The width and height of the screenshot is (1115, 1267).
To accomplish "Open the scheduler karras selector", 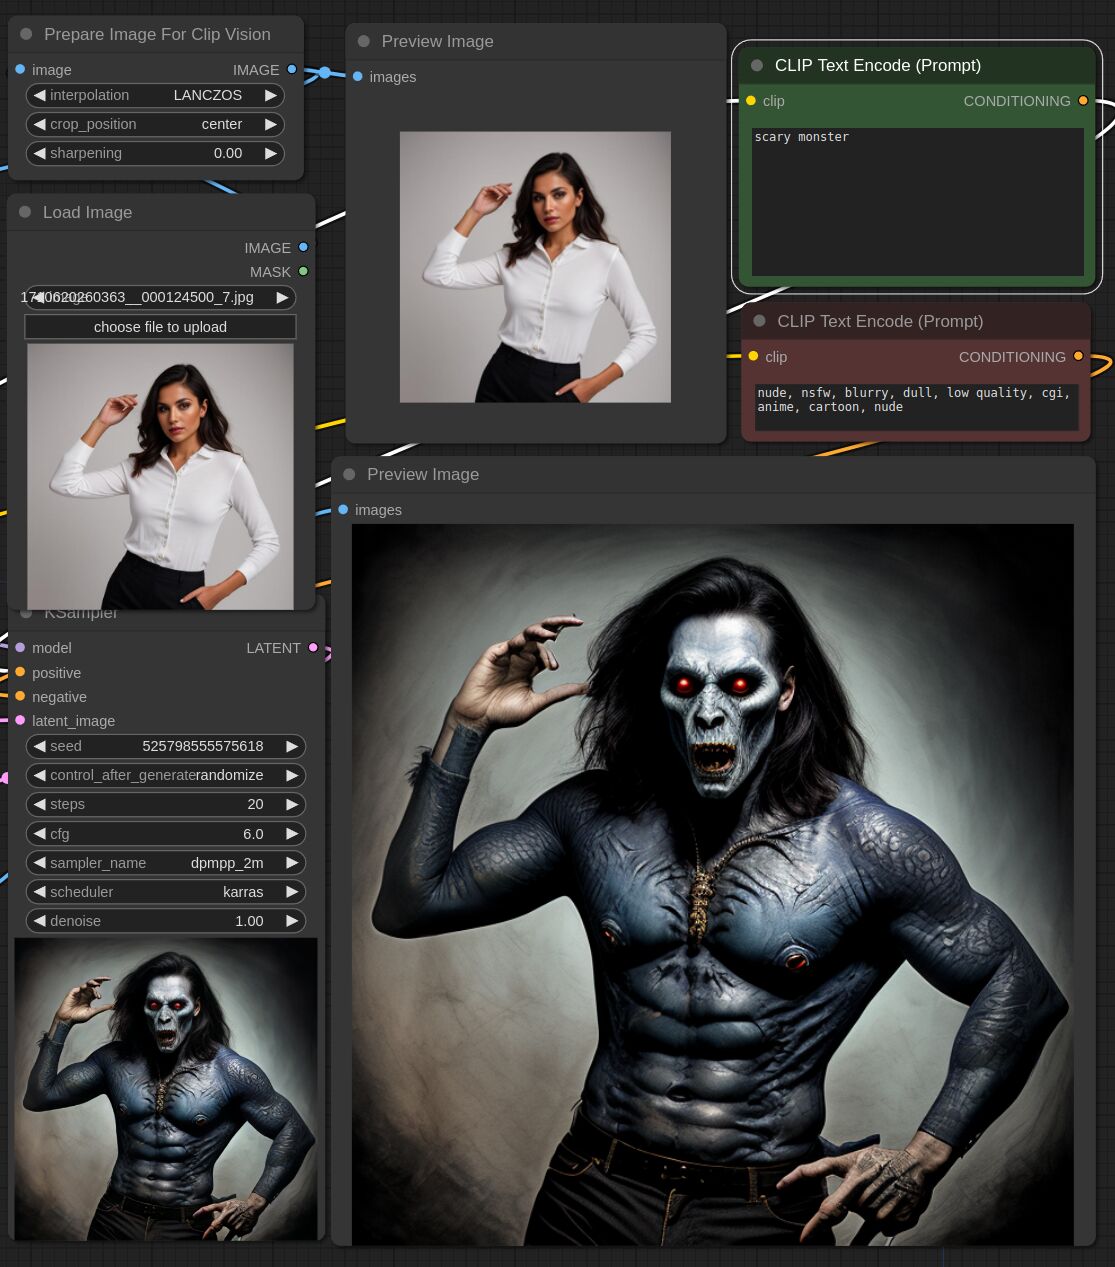I will 165,891.
